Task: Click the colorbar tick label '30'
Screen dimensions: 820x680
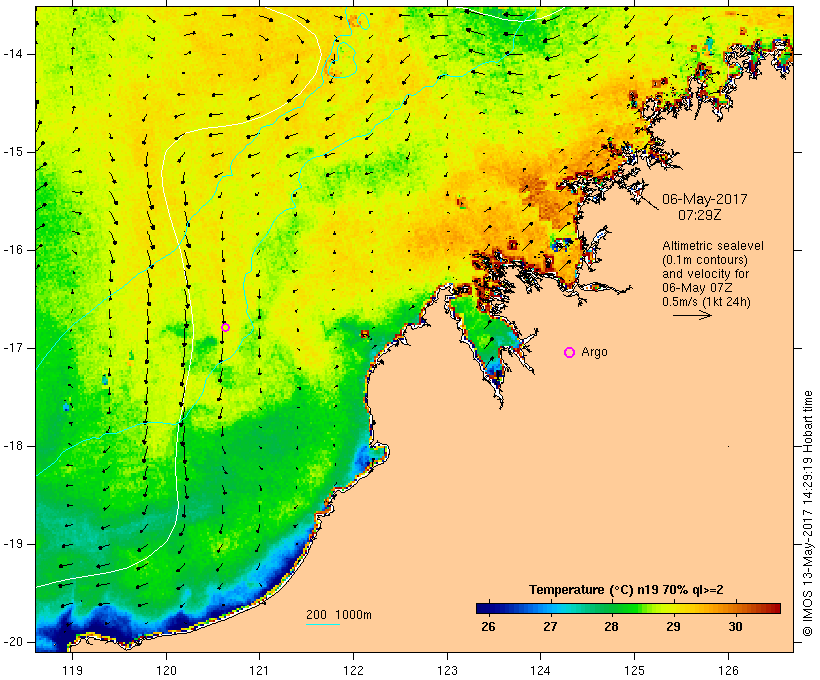Action: [735, 626]
